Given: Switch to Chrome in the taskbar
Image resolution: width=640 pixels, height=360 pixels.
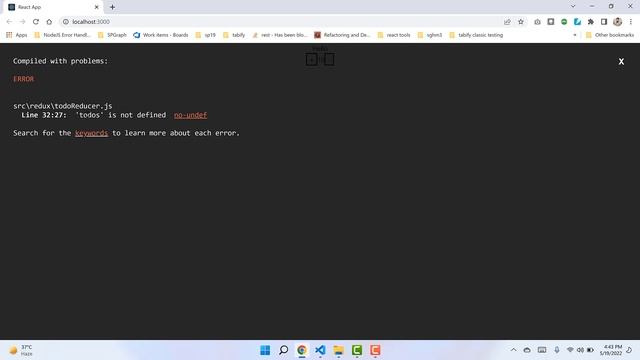Looking at the screenshot, I should [x=302, y=350].
